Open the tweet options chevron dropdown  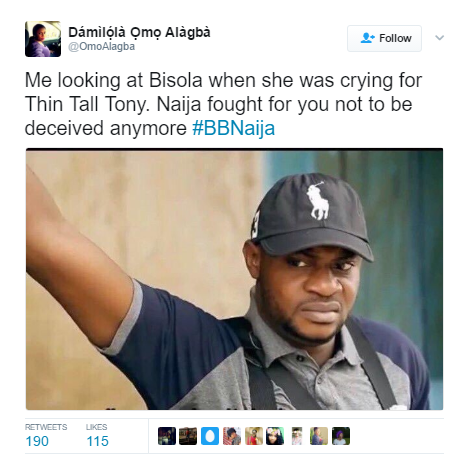tap(439, 38)
